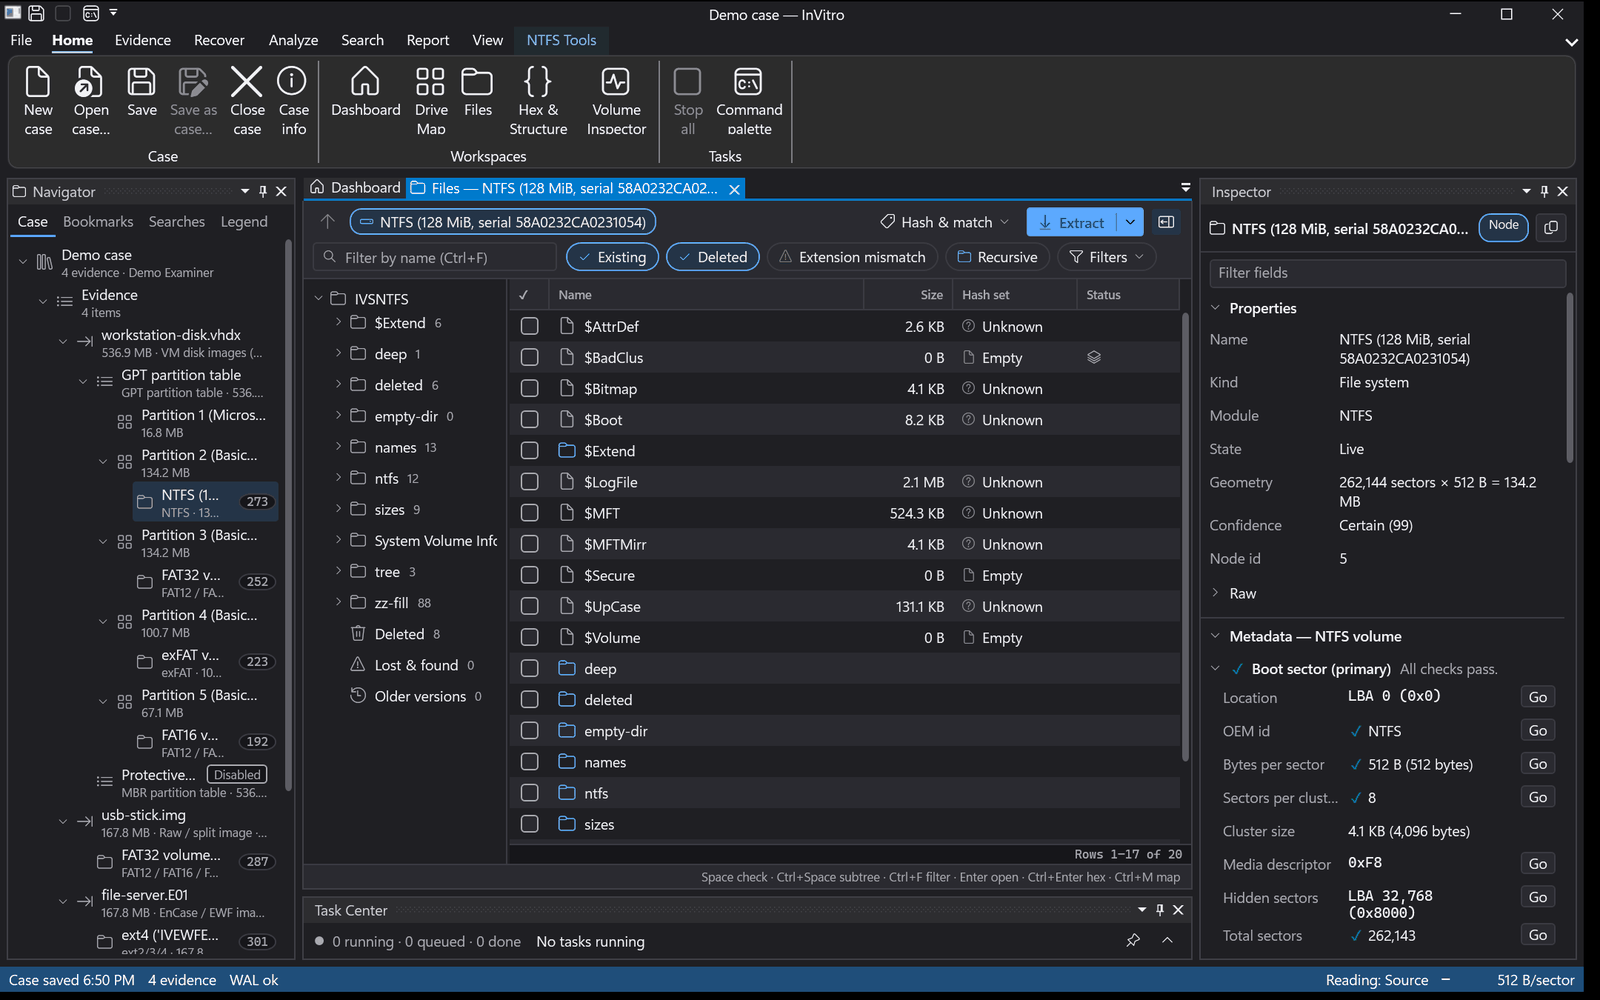Open the Command palette

coord(749,100)
